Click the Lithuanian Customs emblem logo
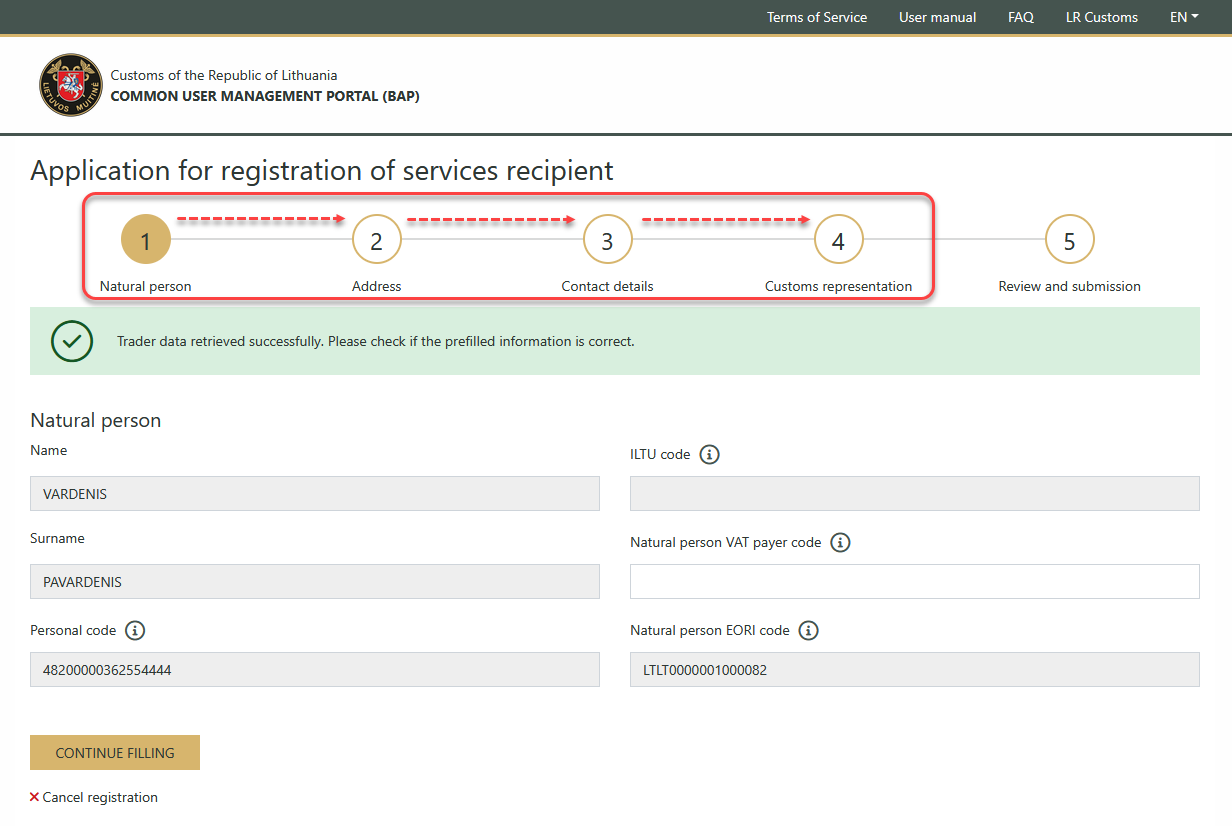This screenshot has width=1232, height=826. (70, 85)
